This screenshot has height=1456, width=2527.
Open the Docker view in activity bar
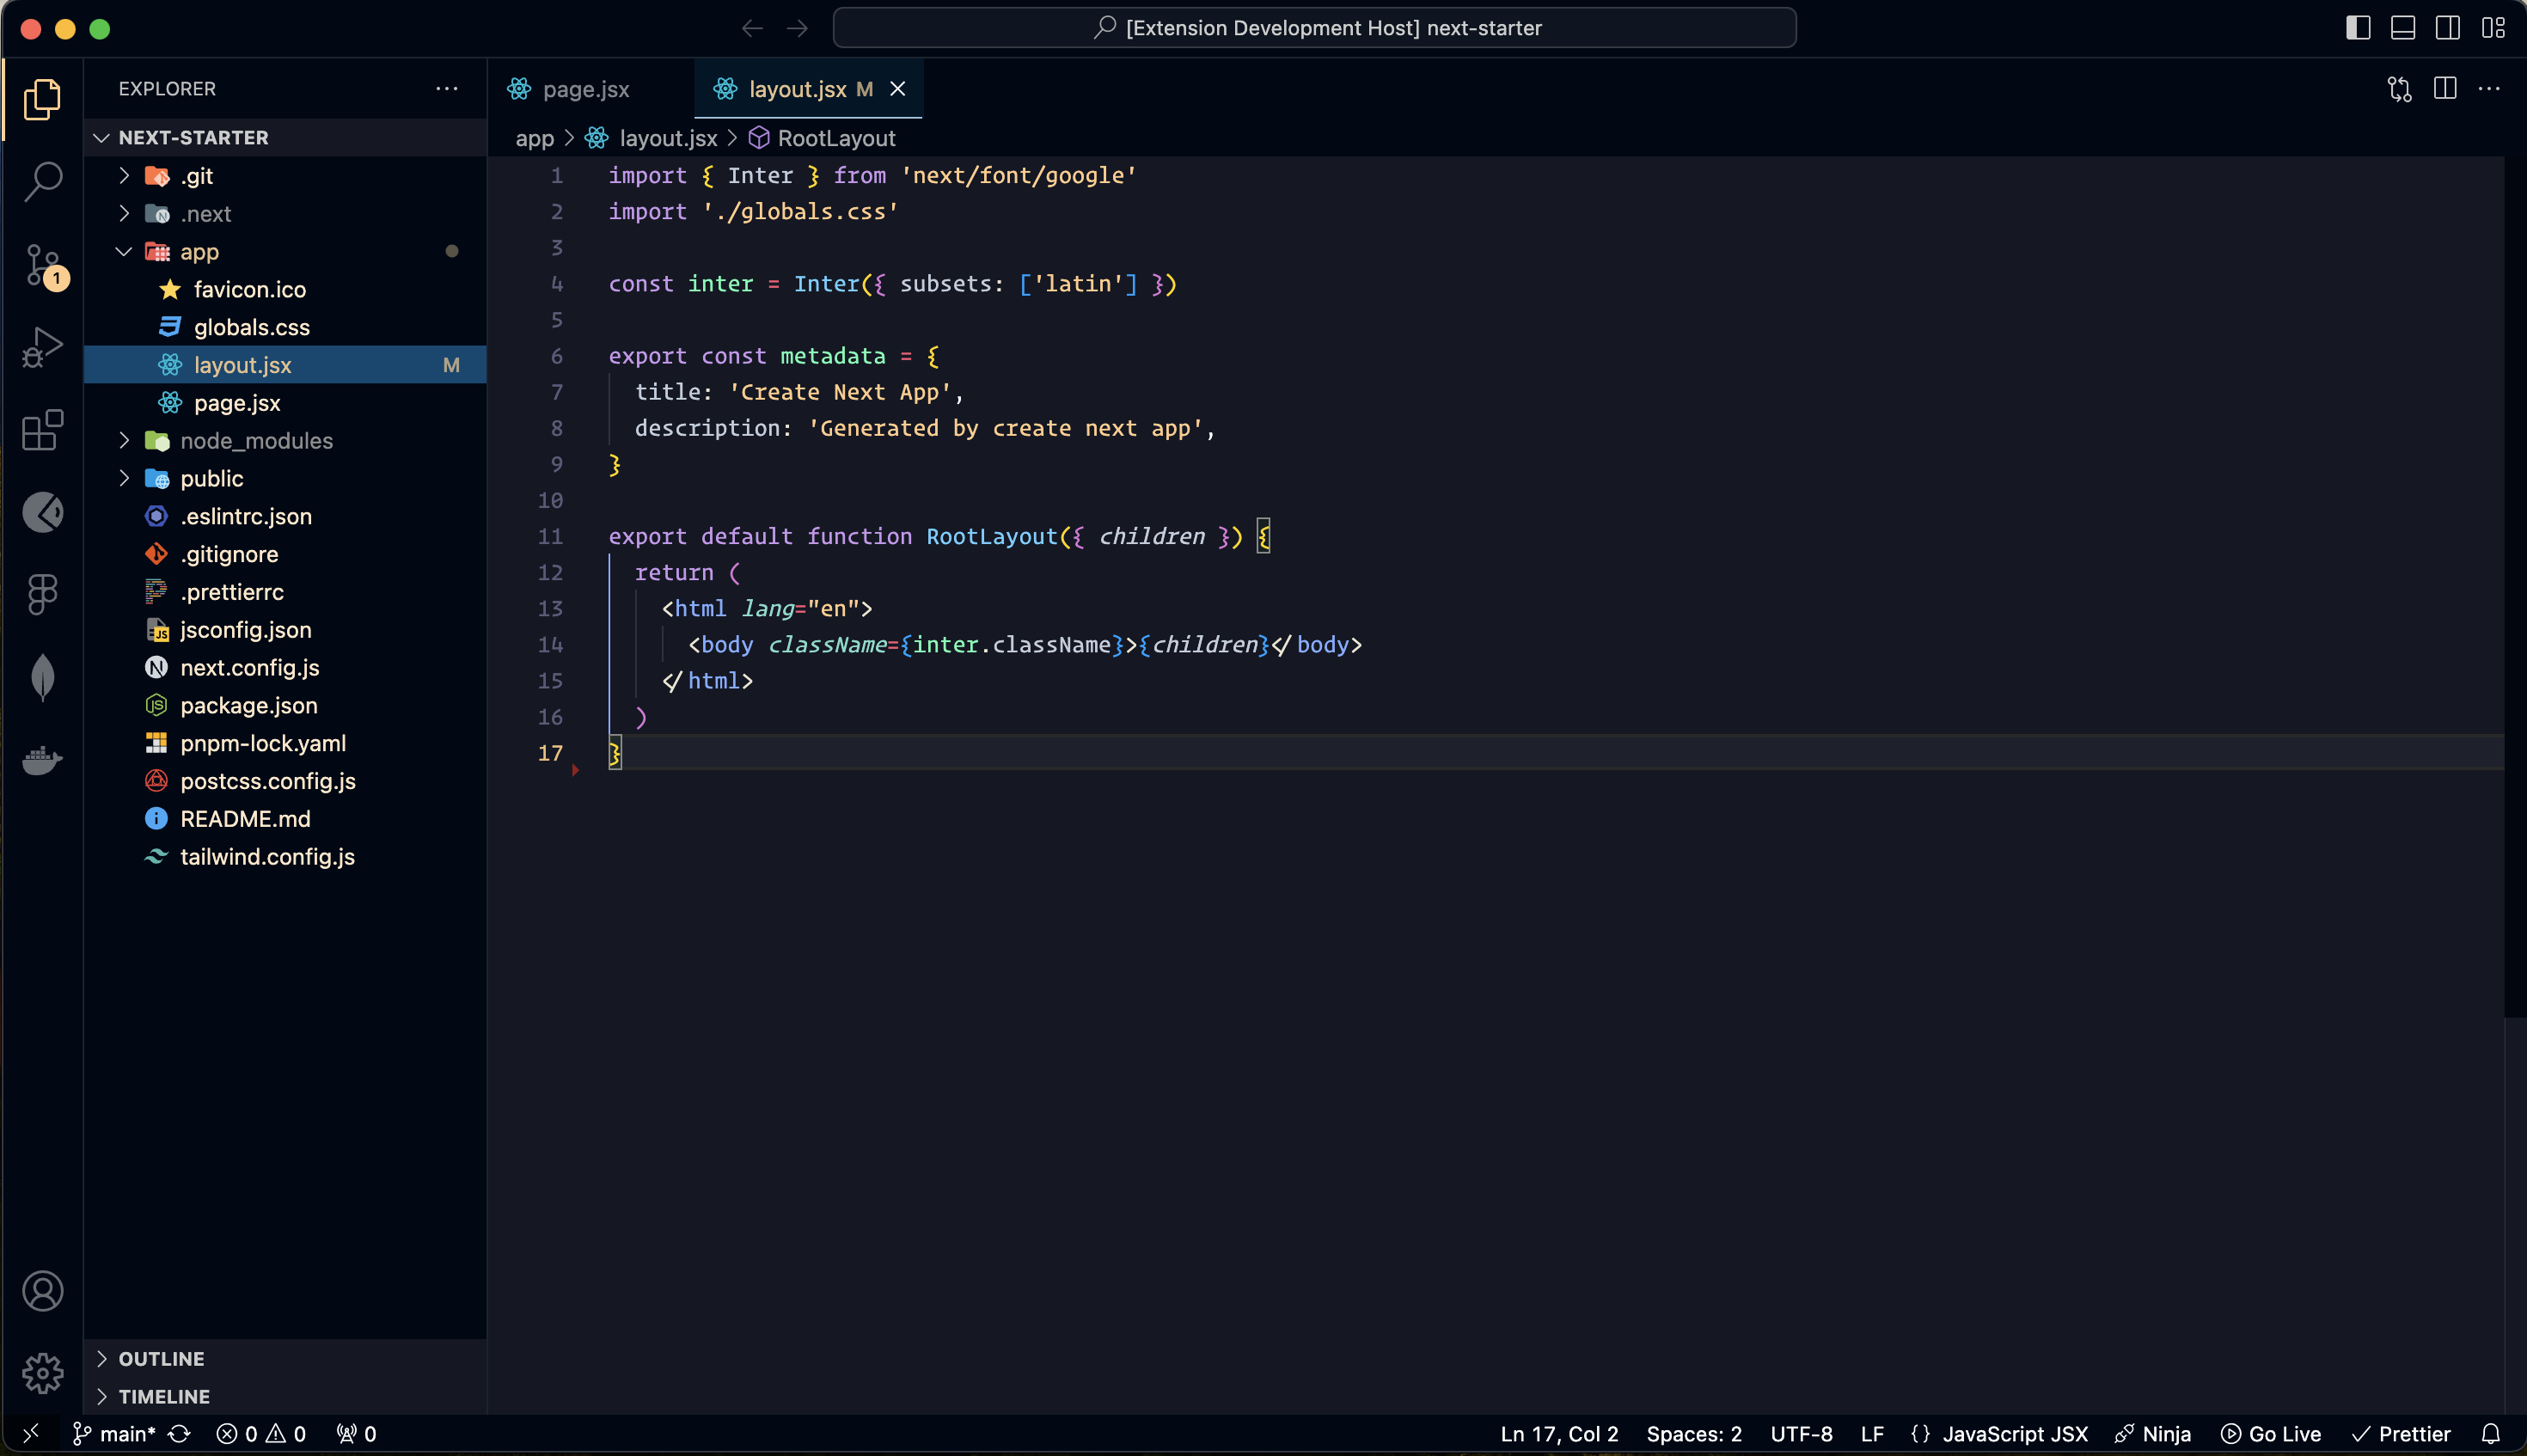pos(42,760)
